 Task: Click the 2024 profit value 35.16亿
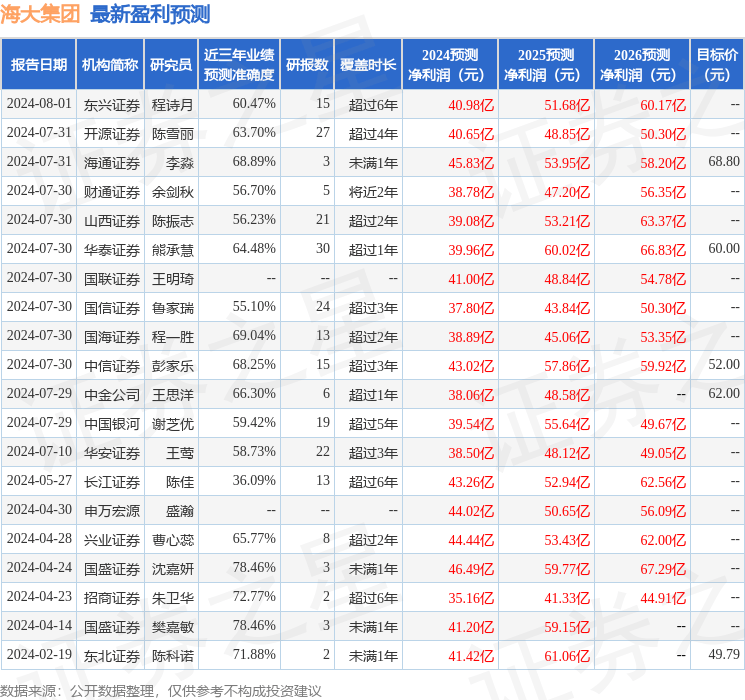471,598
